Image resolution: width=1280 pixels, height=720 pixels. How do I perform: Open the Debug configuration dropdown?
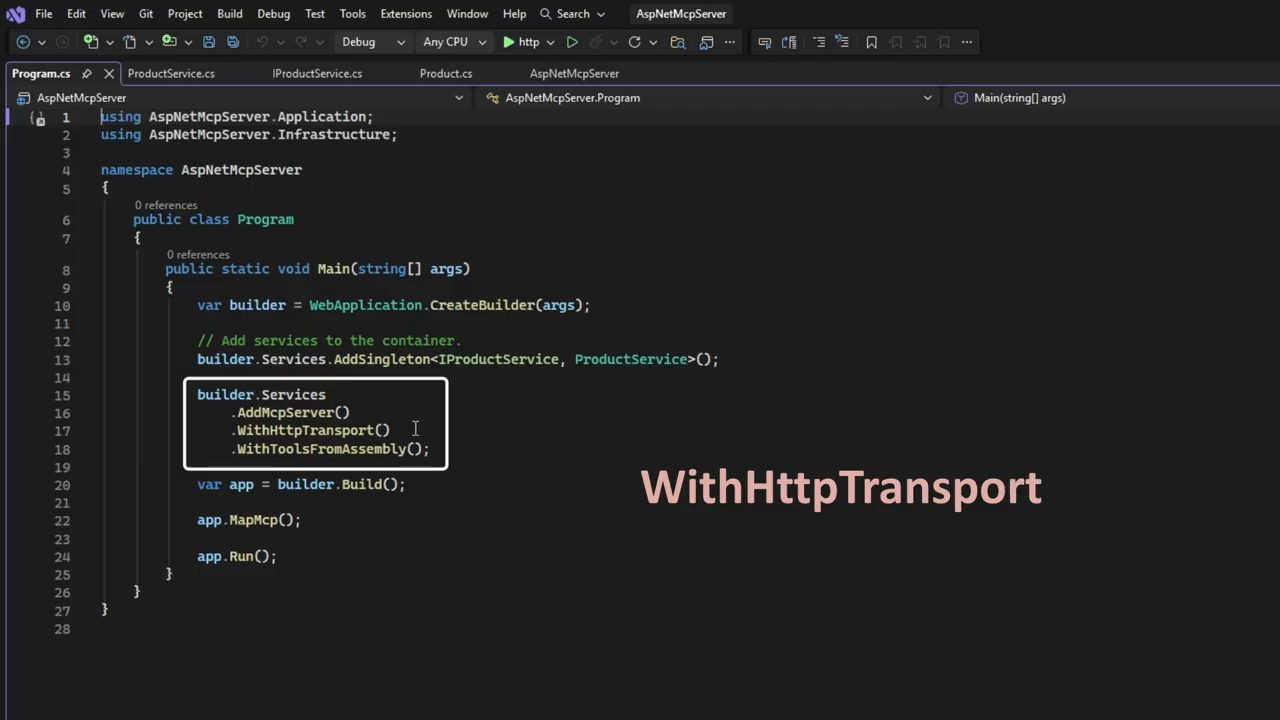pos(372,42)
